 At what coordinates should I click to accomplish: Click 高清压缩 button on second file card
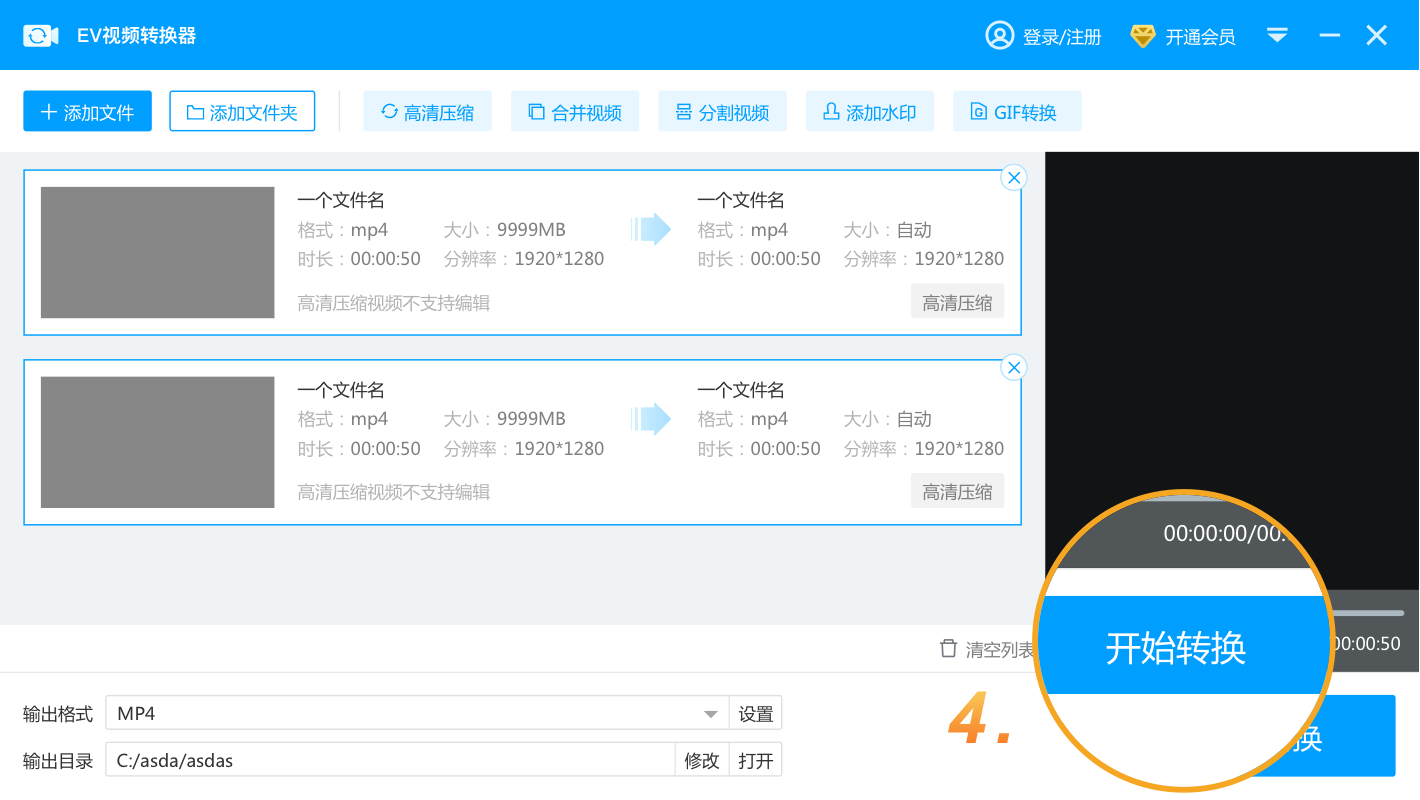click(957, 491)
